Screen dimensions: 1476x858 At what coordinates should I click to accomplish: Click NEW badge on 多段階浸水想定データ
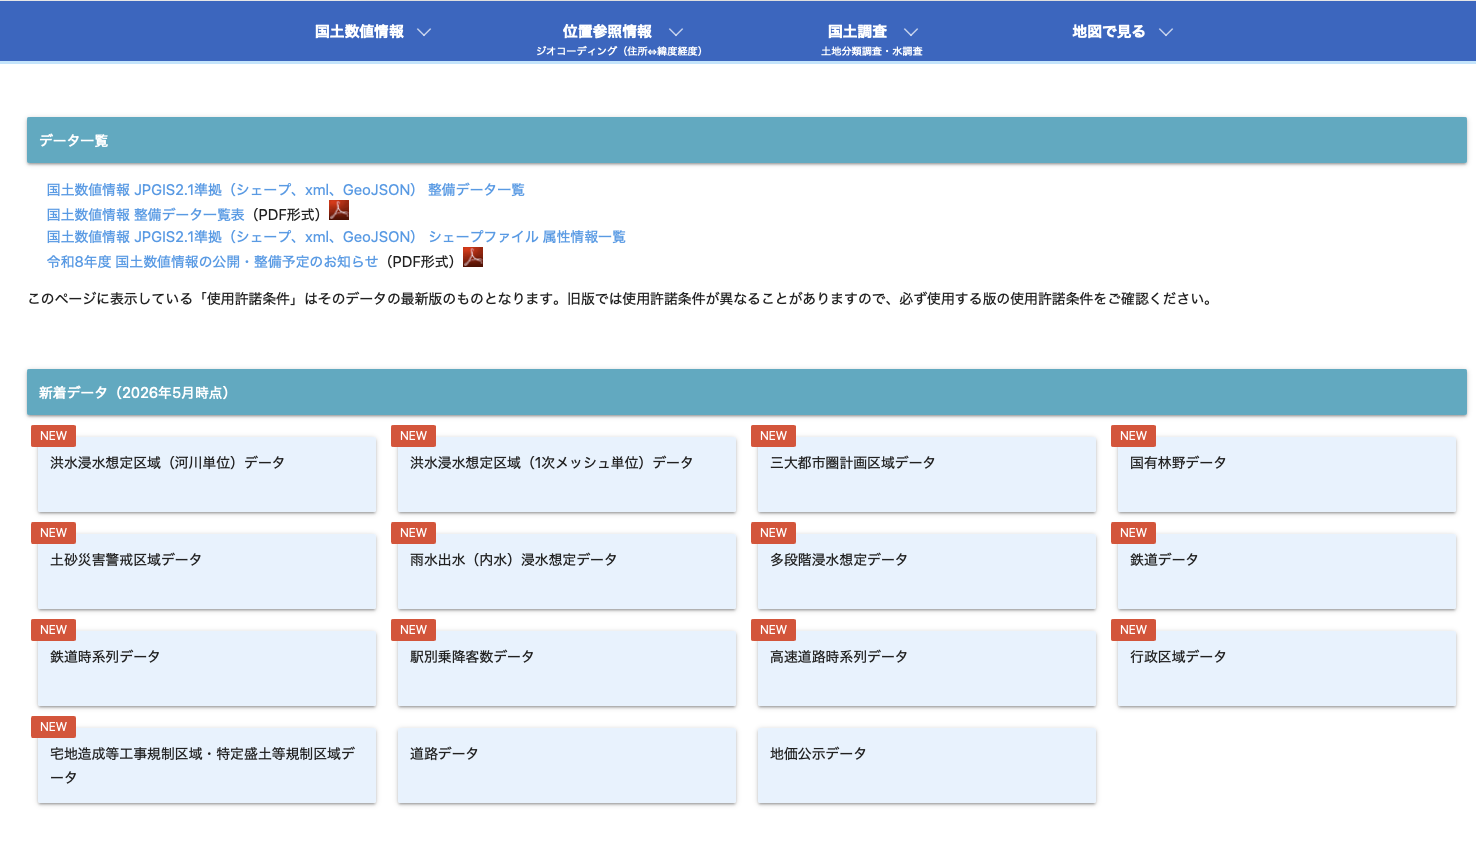(x=773, y=533)
